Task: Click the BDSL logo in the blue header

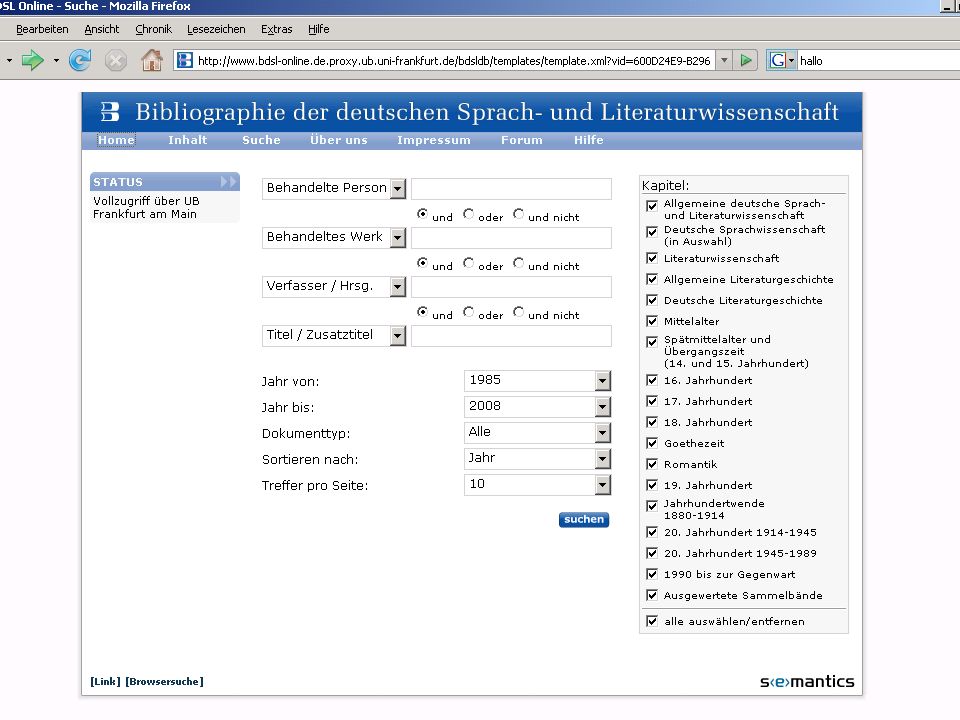Action: (x=110, y=111)
